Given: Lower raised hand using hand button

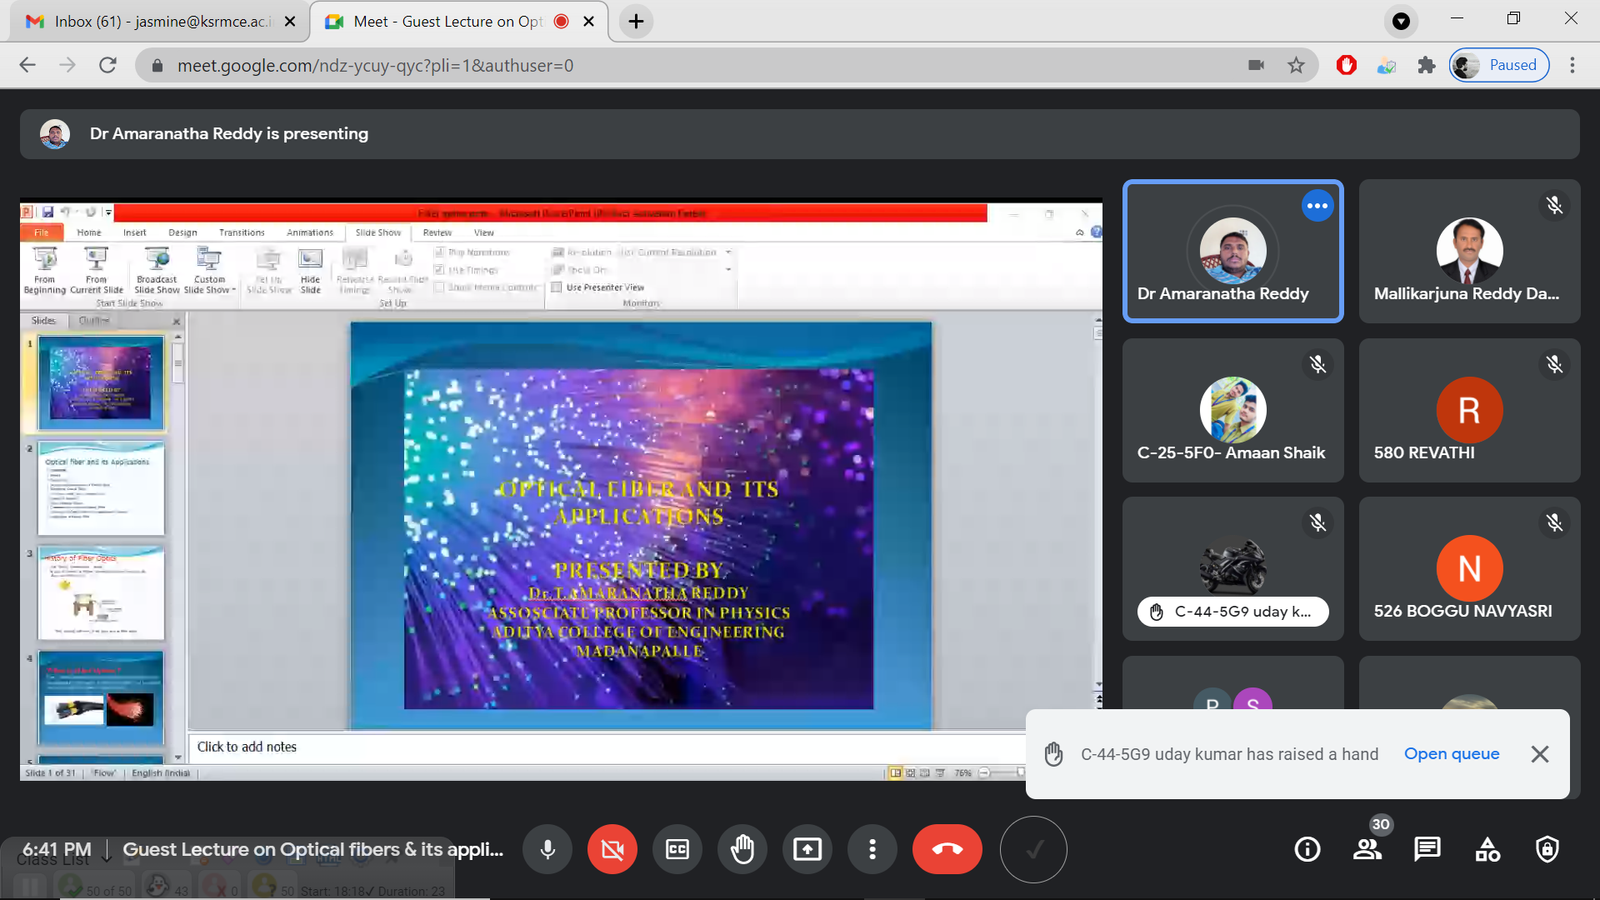Looking at the screenshot, I should coord(742,850).
